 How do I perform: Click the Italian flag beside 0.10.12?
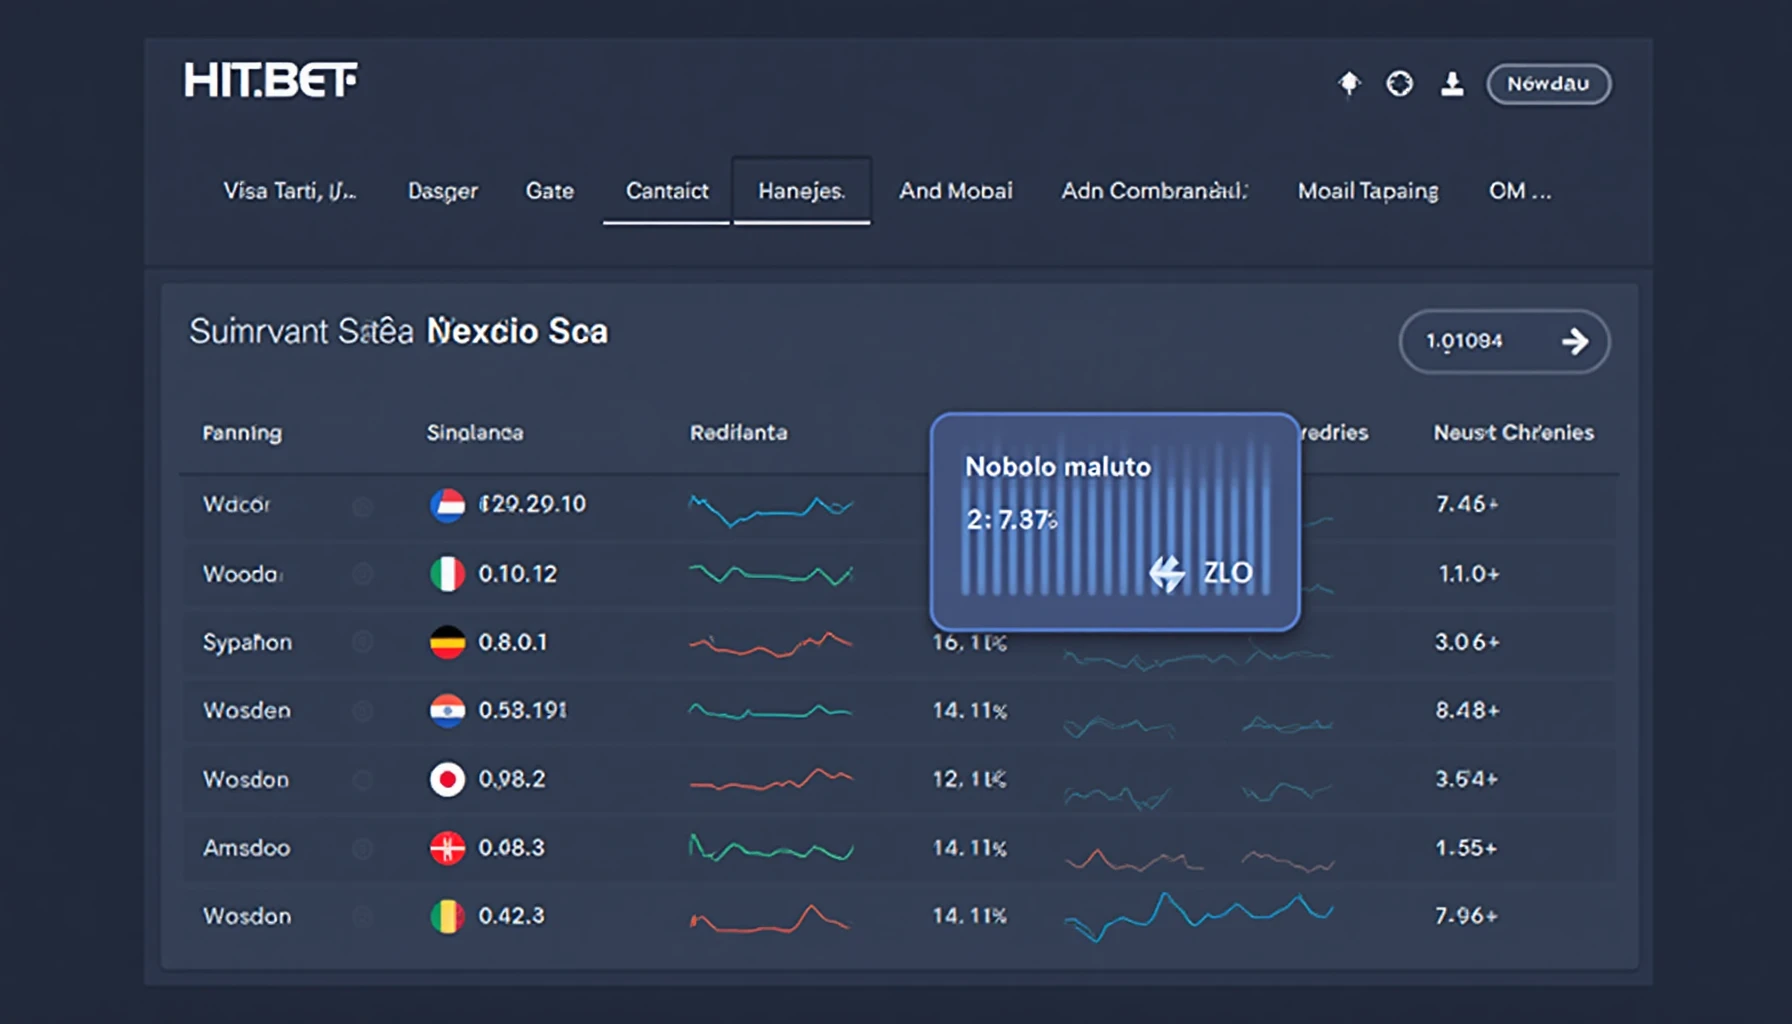(x=447, y=574)
